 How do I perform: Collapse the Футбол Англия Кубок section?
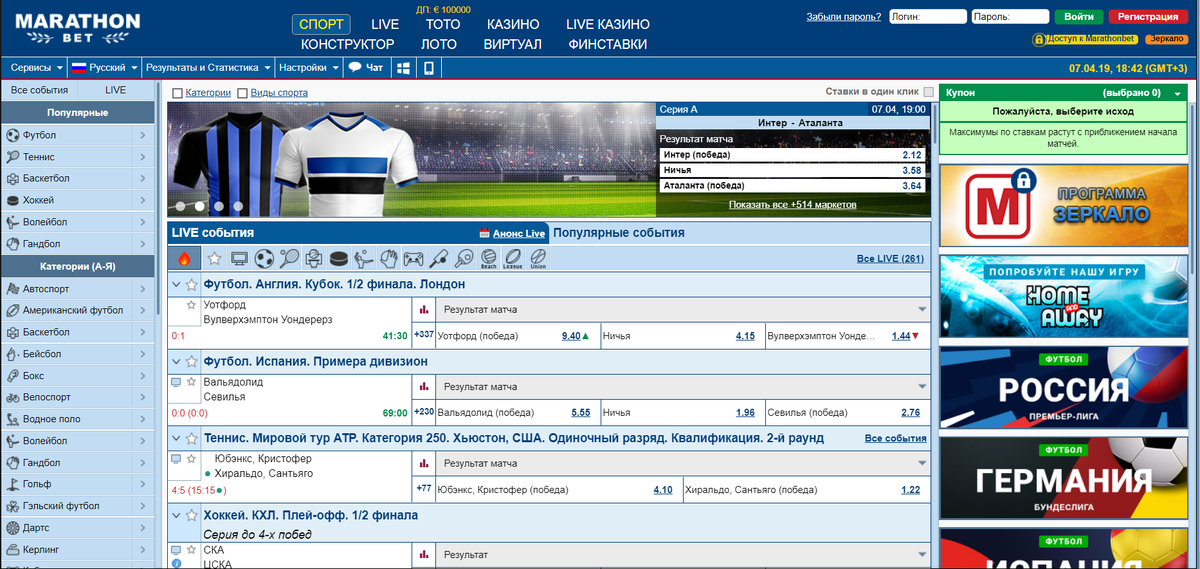coord(176,285)
